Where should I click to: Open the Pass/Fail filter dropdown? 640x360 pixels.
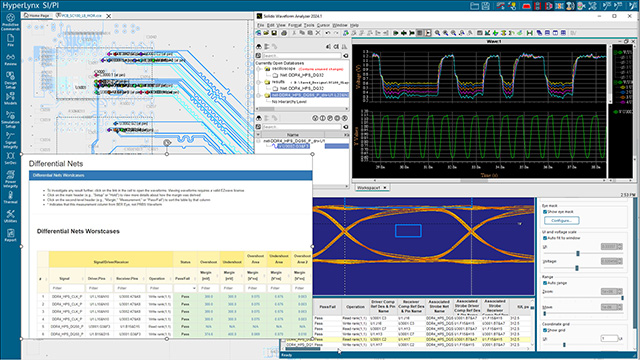tap(185, 288)
